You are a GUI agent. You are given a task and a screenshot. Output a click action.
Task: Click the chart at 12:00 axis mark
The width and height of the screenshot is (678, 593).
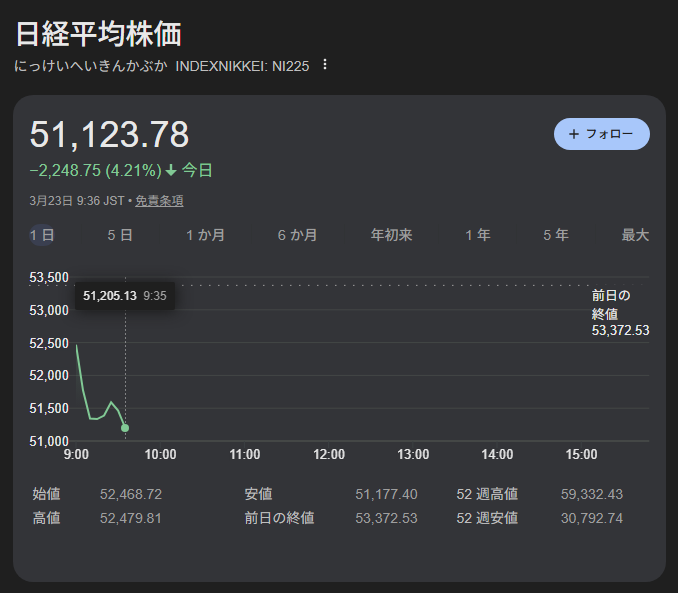[x=329, y=454]
